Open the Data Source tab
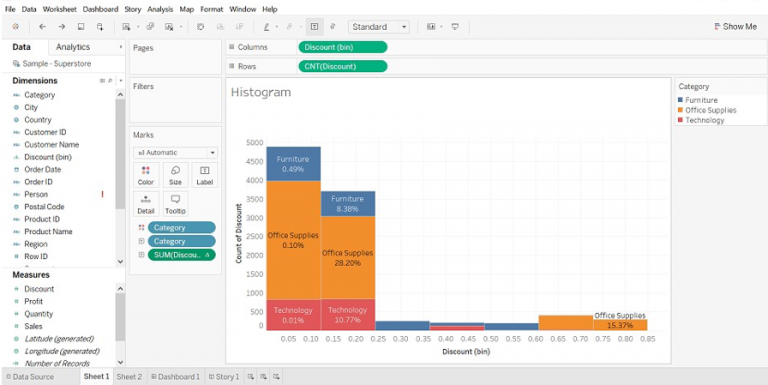Viewport: 768px width, 385px height. pos(29,377)
